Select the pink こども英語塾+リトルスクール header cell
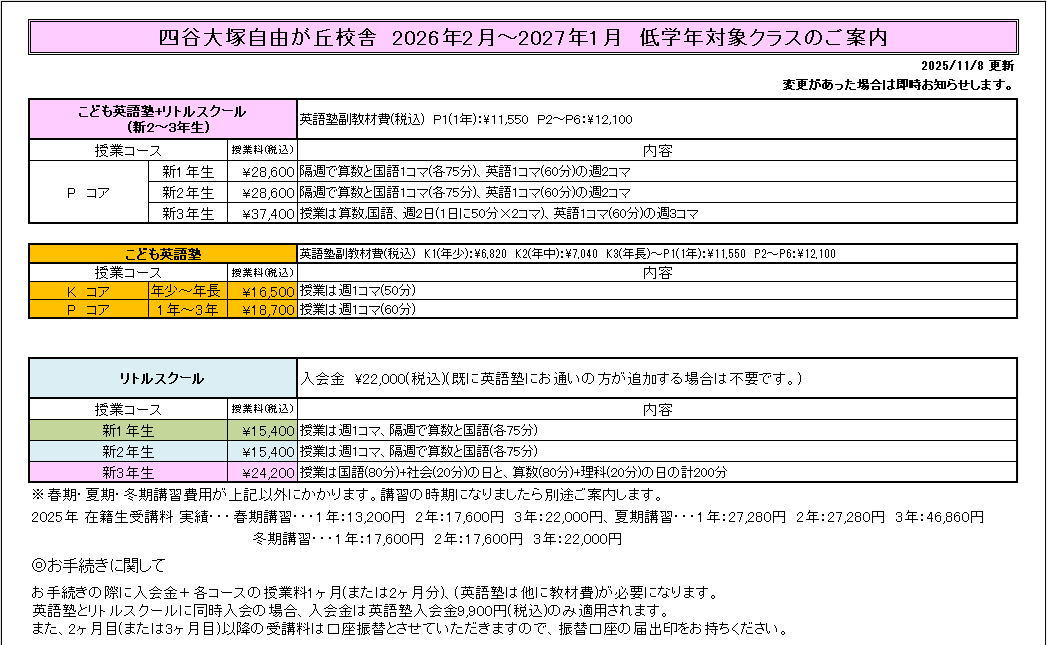The width and height of the screenshot is (1047, 645). (163, 119)
